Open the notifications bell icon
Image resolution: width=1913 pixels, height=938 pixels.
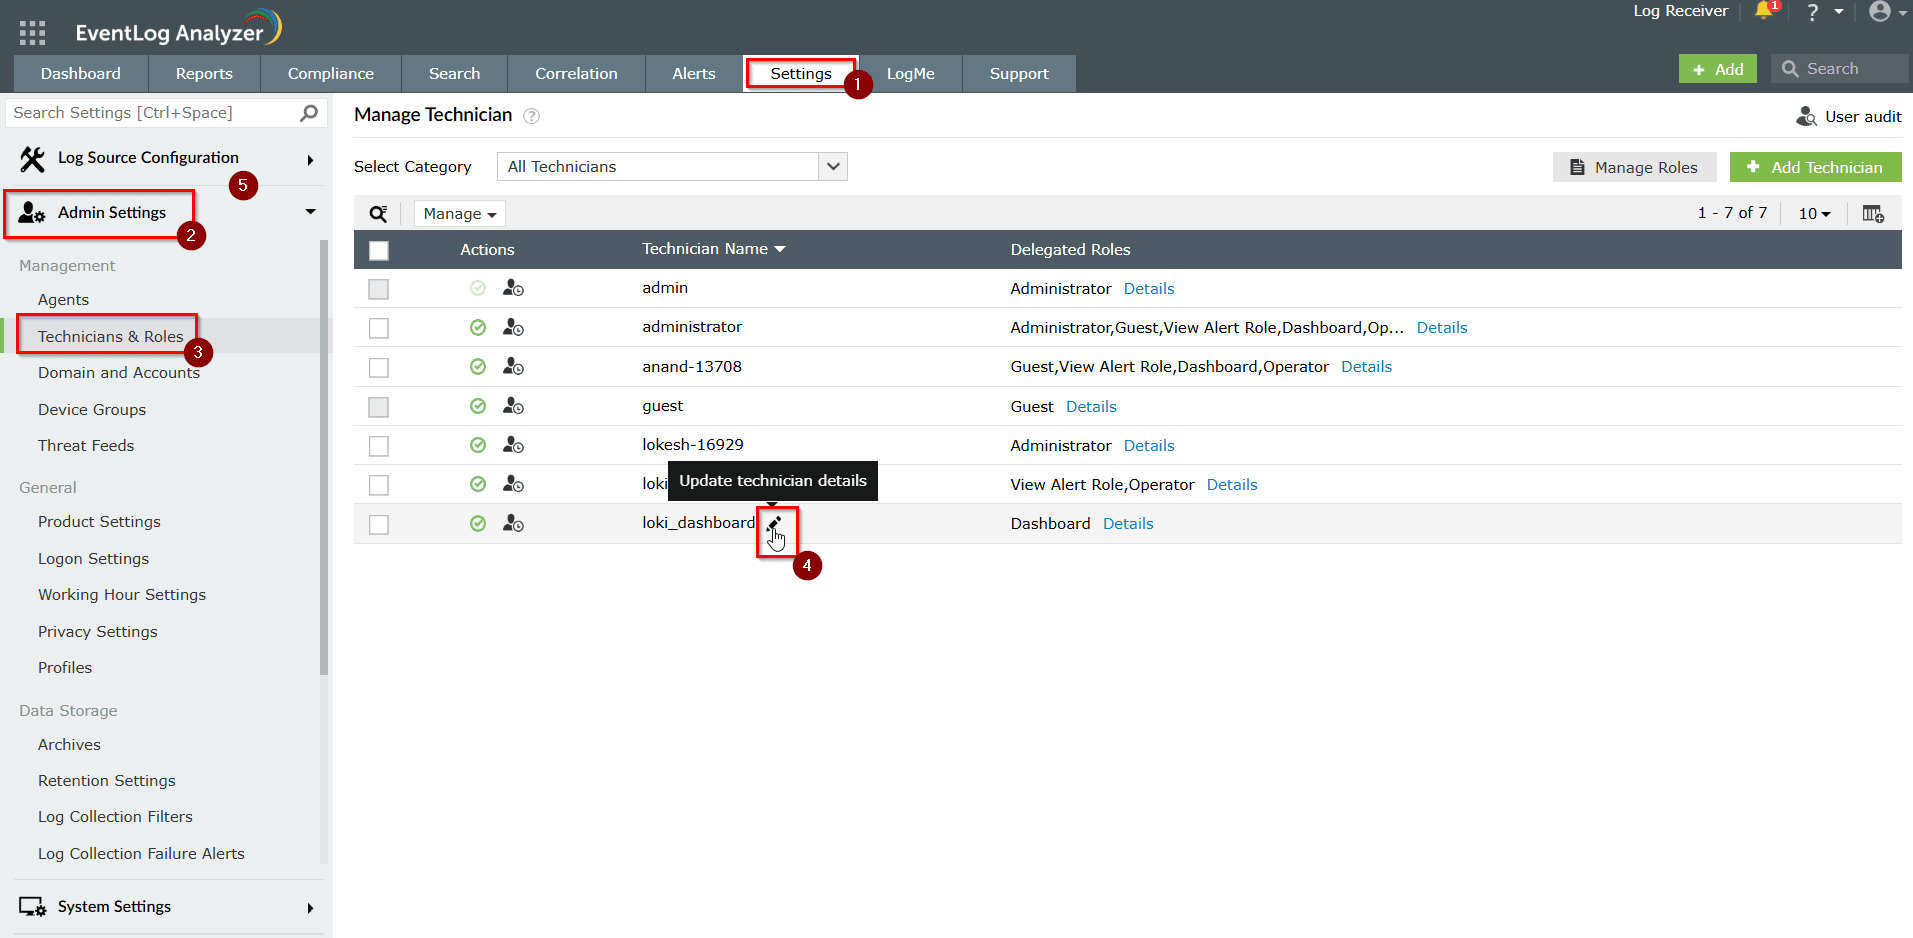(x=1764, y=11)
